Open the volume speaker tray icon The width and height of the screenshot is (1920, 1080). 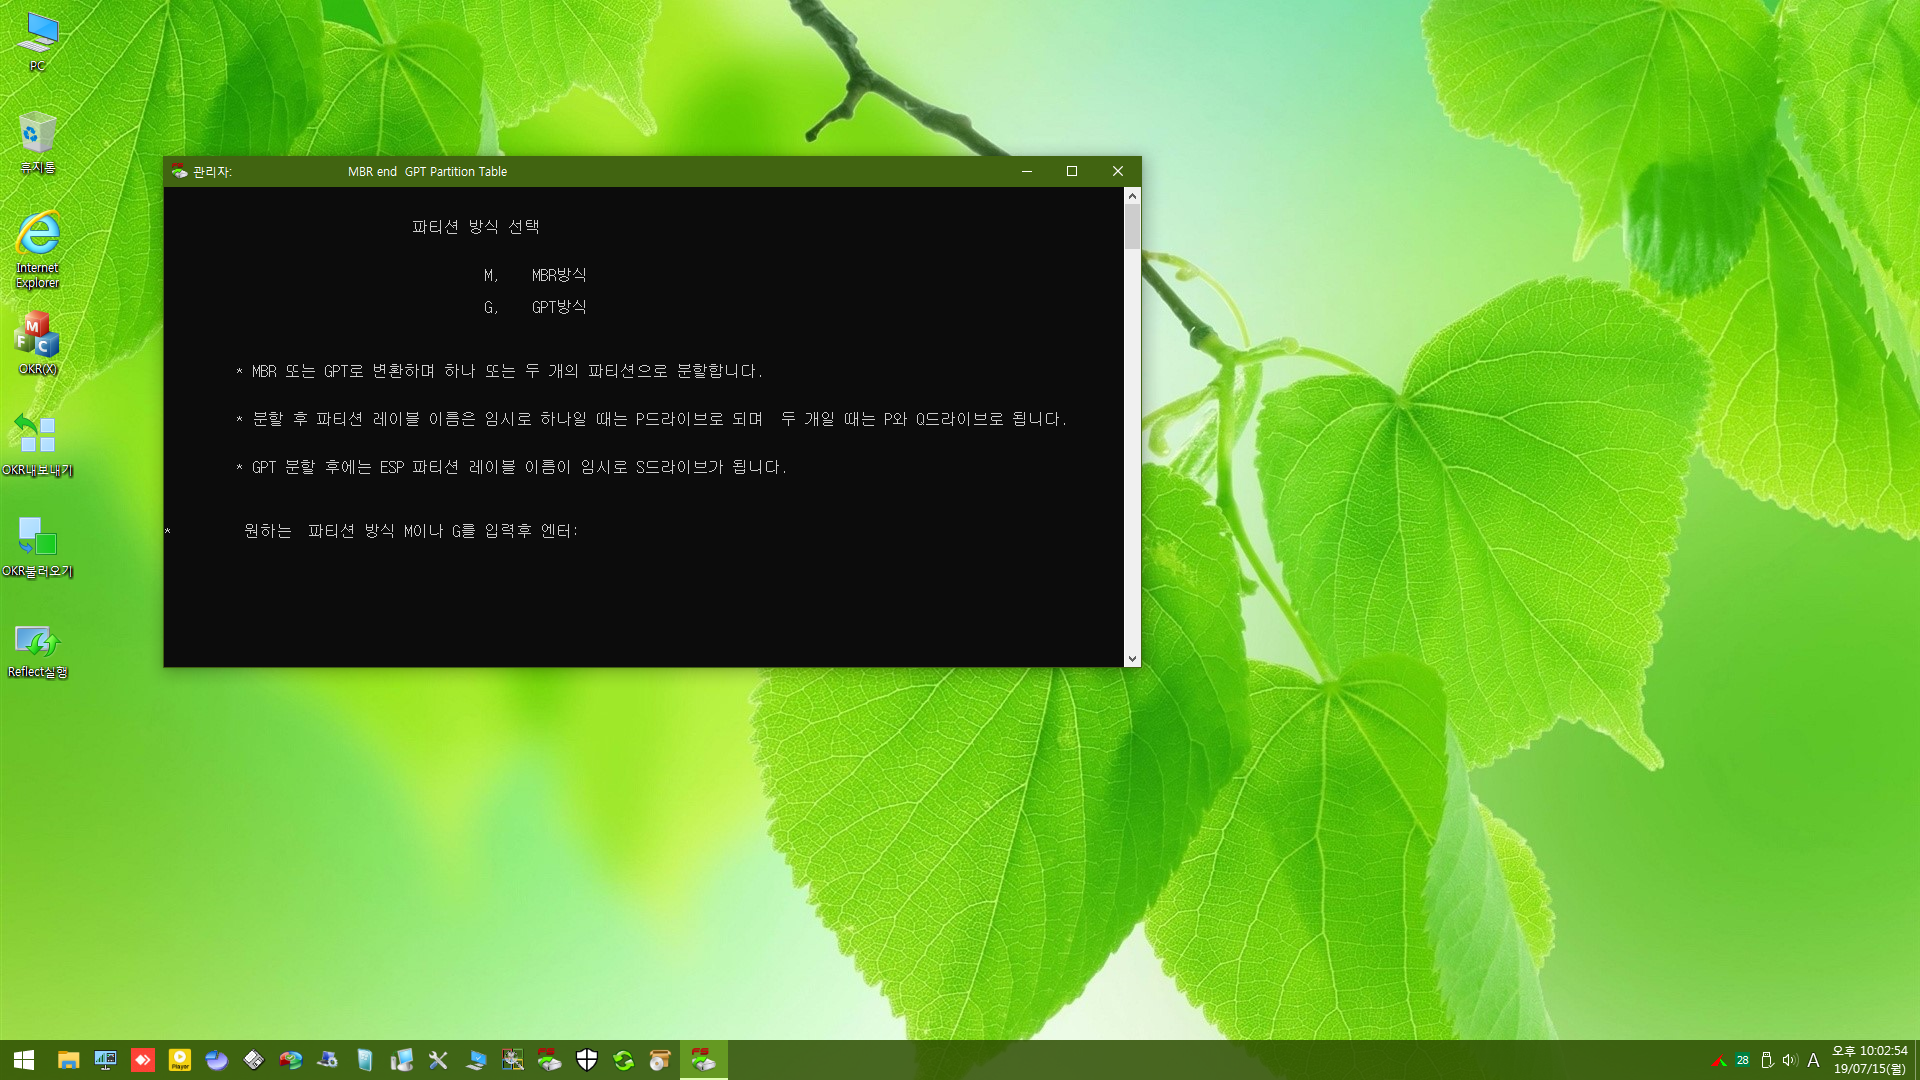click(1790, 1061)
